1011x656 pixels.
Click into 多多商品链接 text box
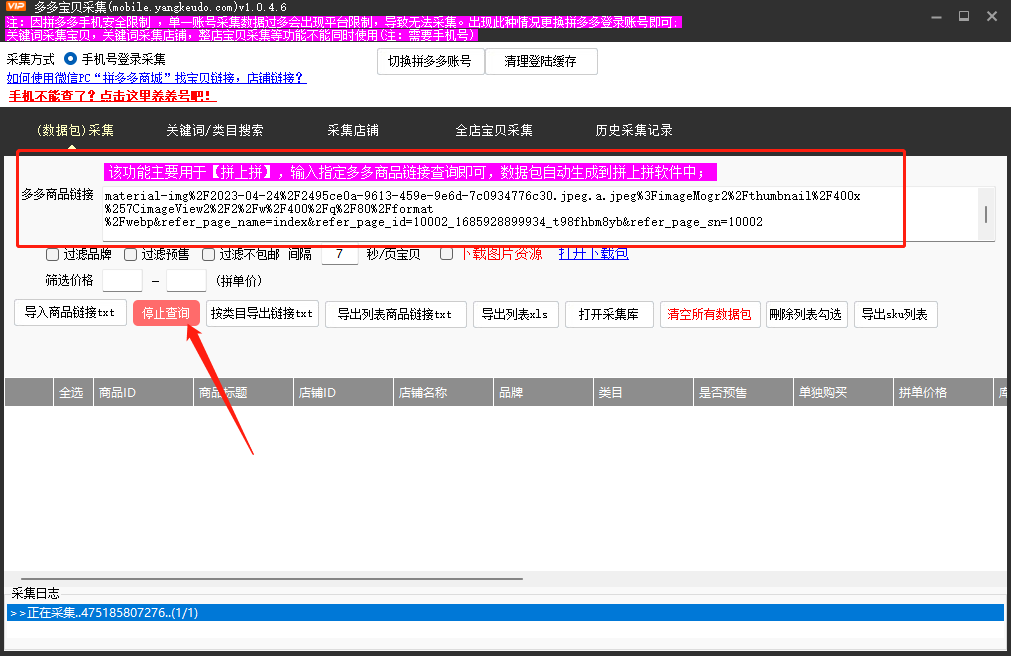[x=540, y=214]
